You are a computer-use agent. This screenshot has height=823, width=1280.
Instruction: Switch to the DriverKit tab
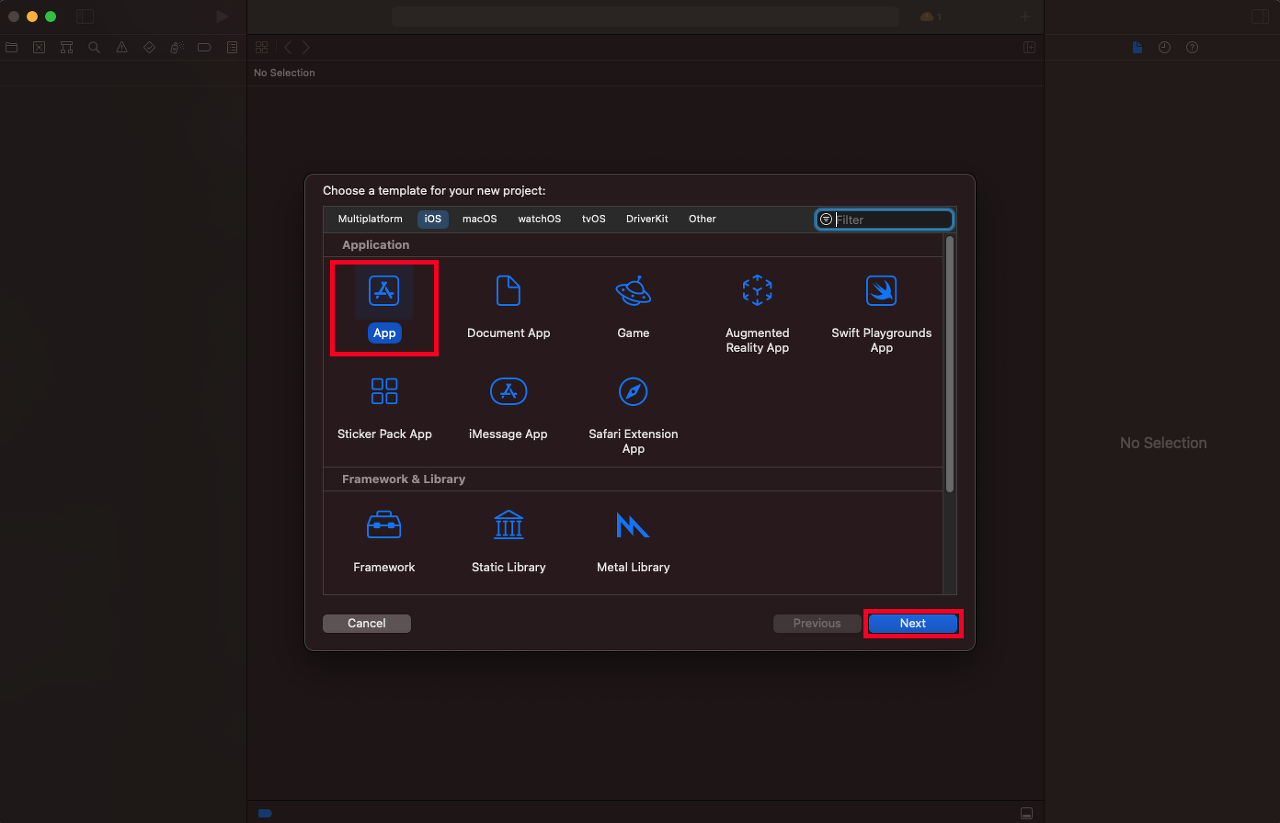pyautogui.click(x=647, y=219)
